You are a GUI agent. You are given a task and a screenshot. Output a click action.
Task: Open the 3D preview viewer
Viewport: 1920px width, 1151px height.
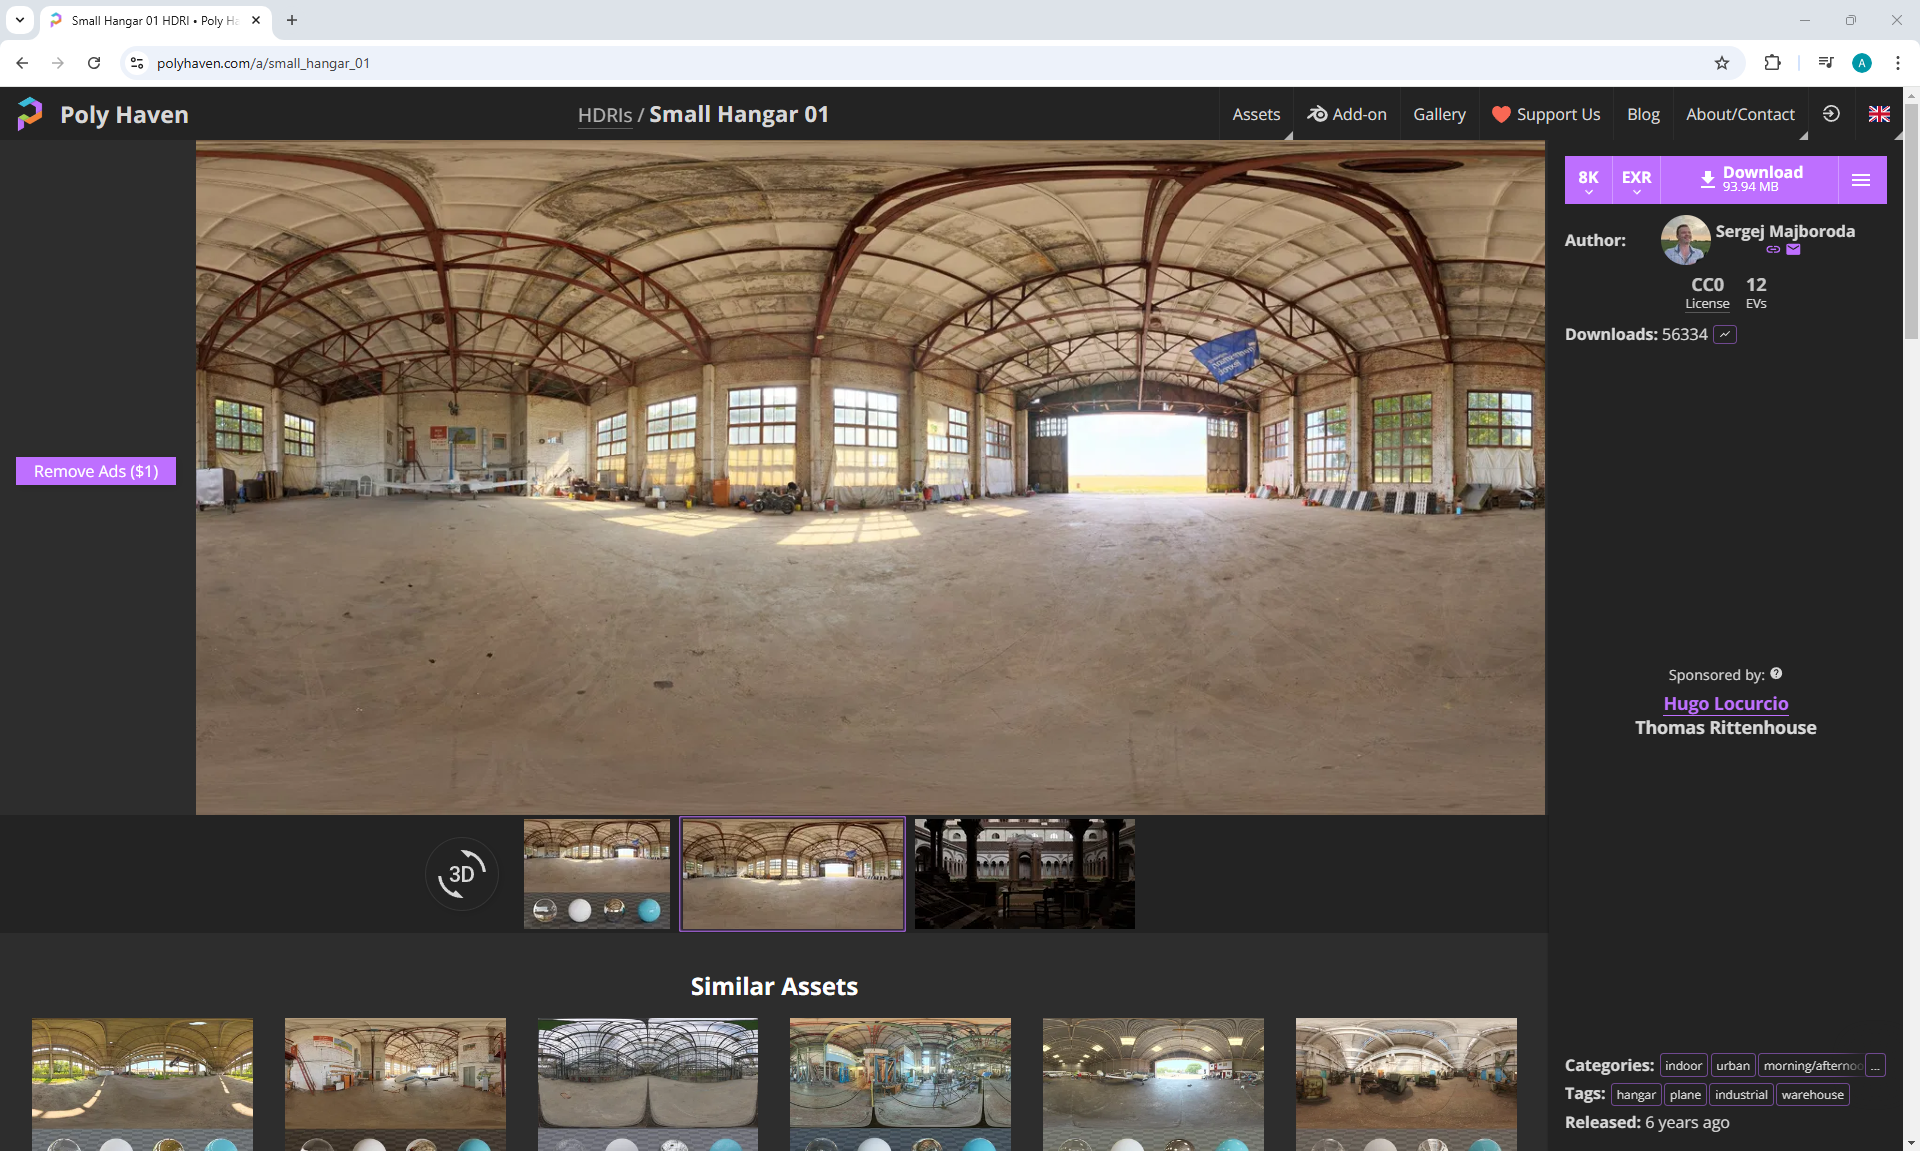point(461,874)
